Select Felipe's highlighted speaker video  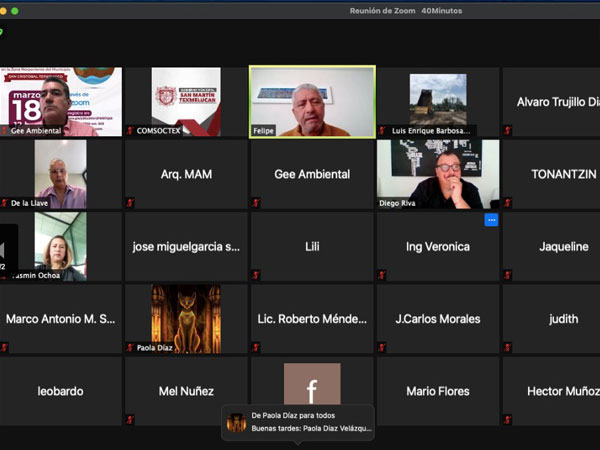click(311, 101)
